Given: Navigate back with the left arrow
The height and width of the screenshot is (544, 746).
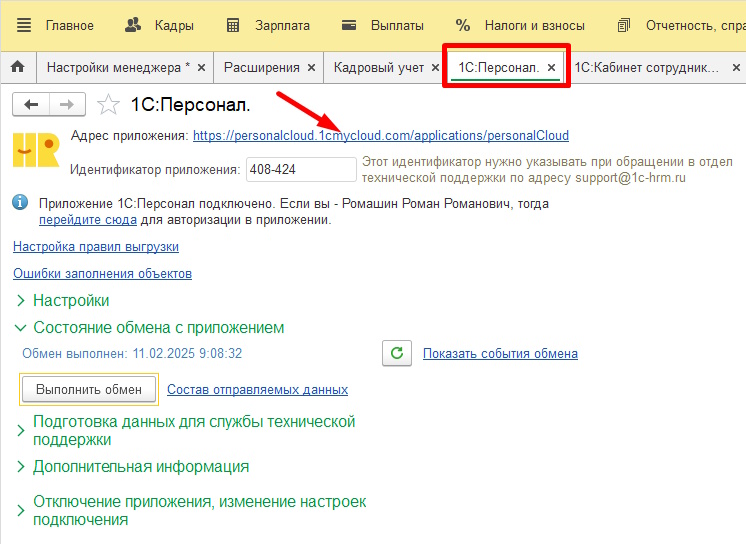Looking at the screenshot, I should [31, 104].
